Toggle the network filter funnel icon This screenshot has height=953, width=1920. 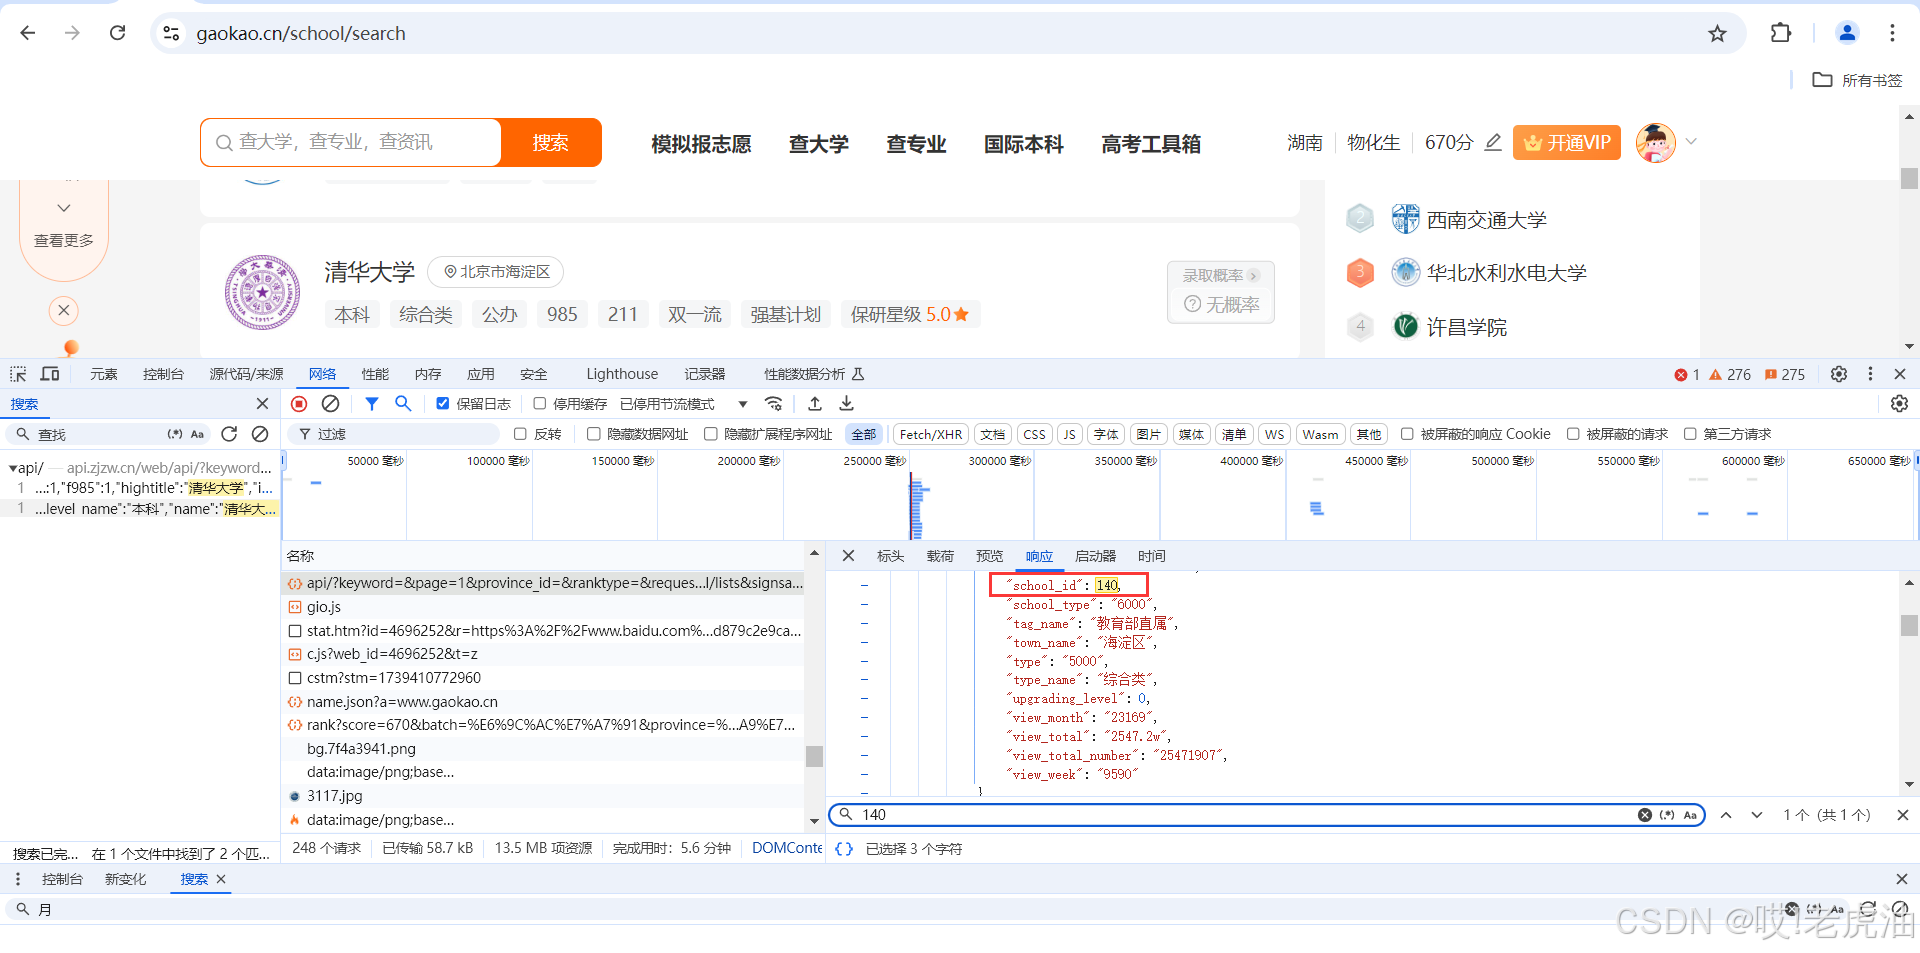(x=371, y=404)
